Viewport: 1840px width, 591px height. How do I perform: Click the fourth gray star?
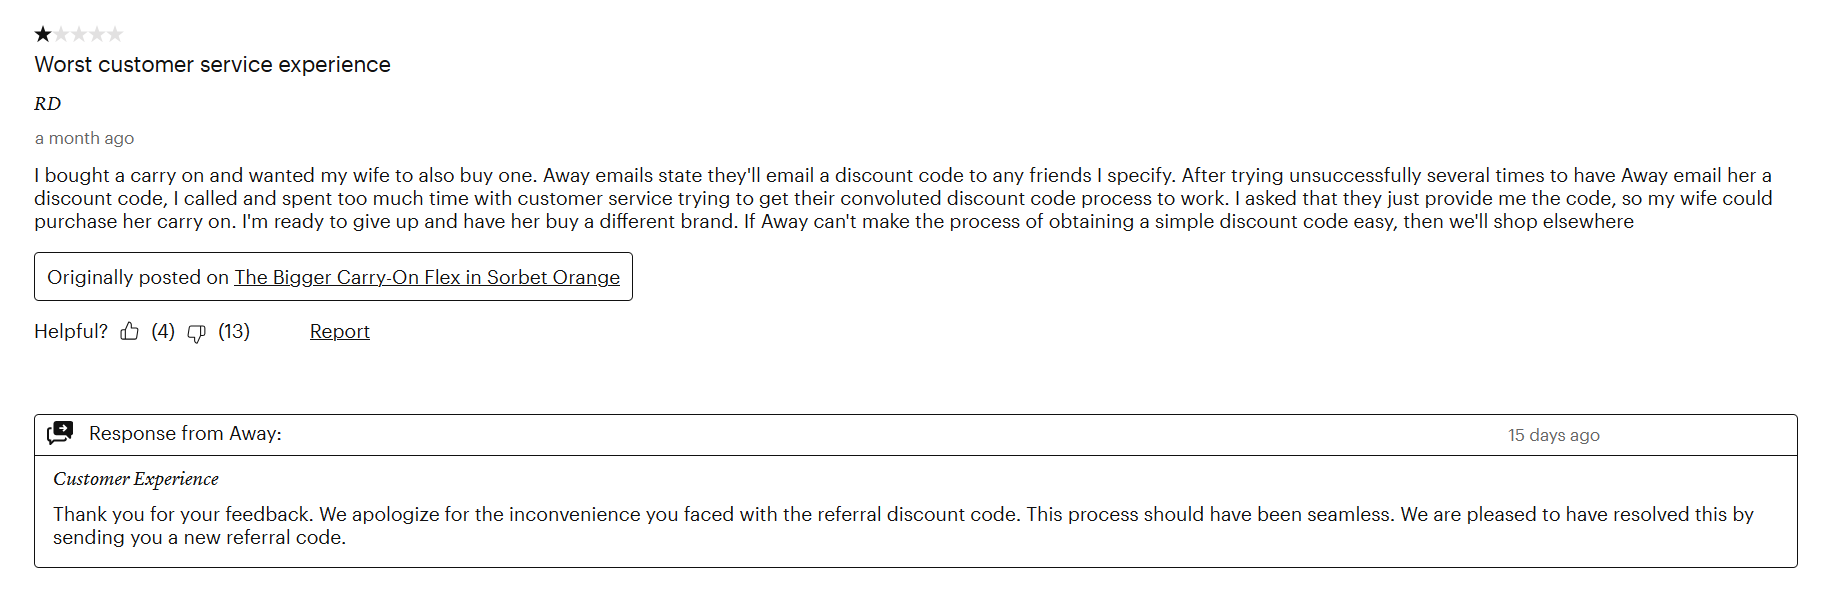click(x=97, y=34)
